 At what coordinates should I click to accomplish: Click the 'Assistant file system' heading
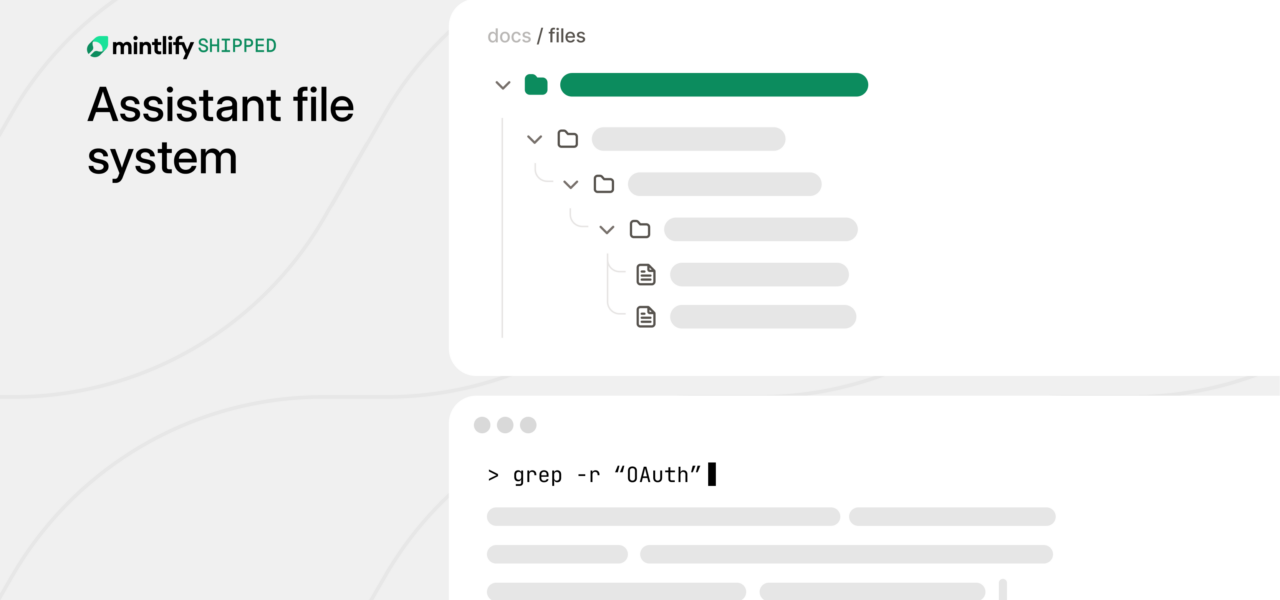[x=220, y=131]
